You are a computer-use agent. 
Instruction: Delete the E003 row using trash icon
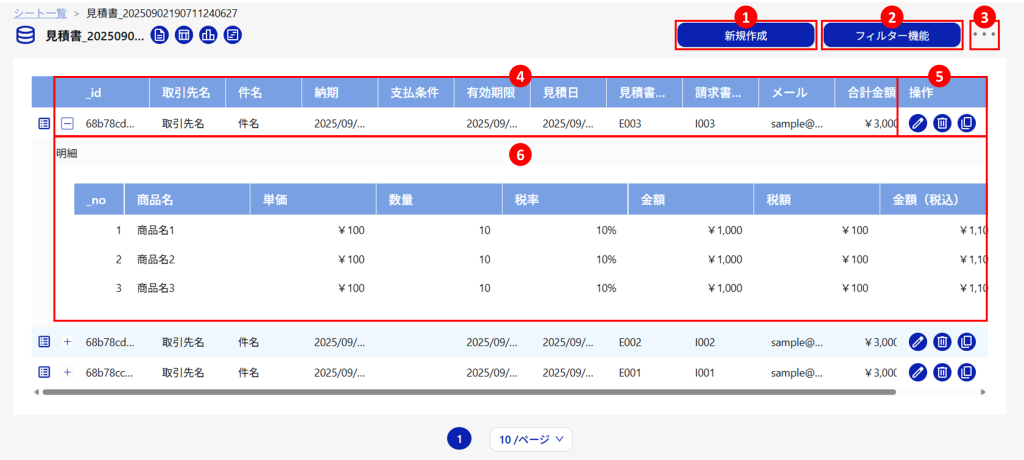pos(942,124)
